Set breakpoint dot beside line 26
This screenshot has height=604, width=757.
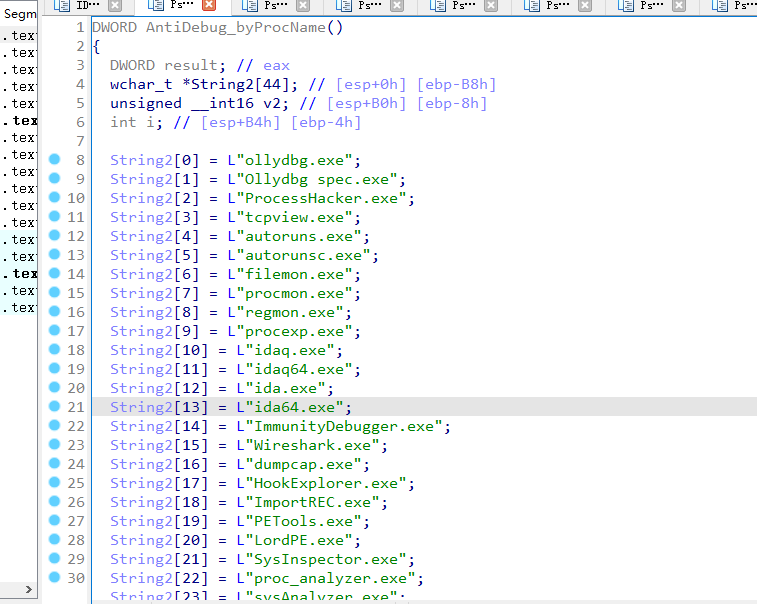(x=55, y=501)
